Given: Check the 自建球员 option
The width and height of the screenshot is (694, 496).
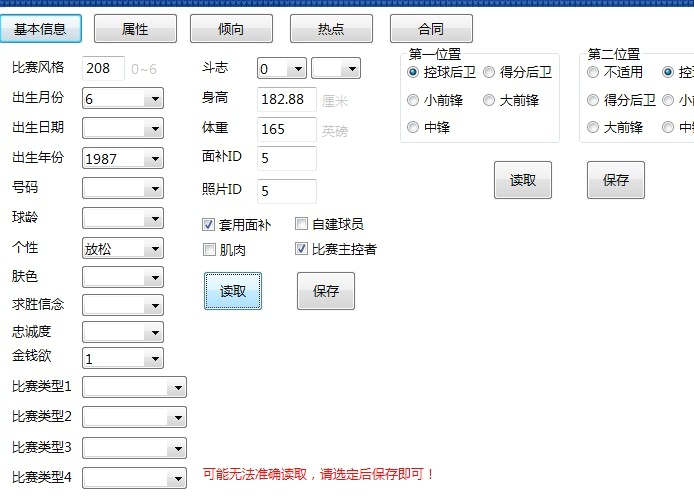Looking at the screenshot, I should (x=302, y=225).
